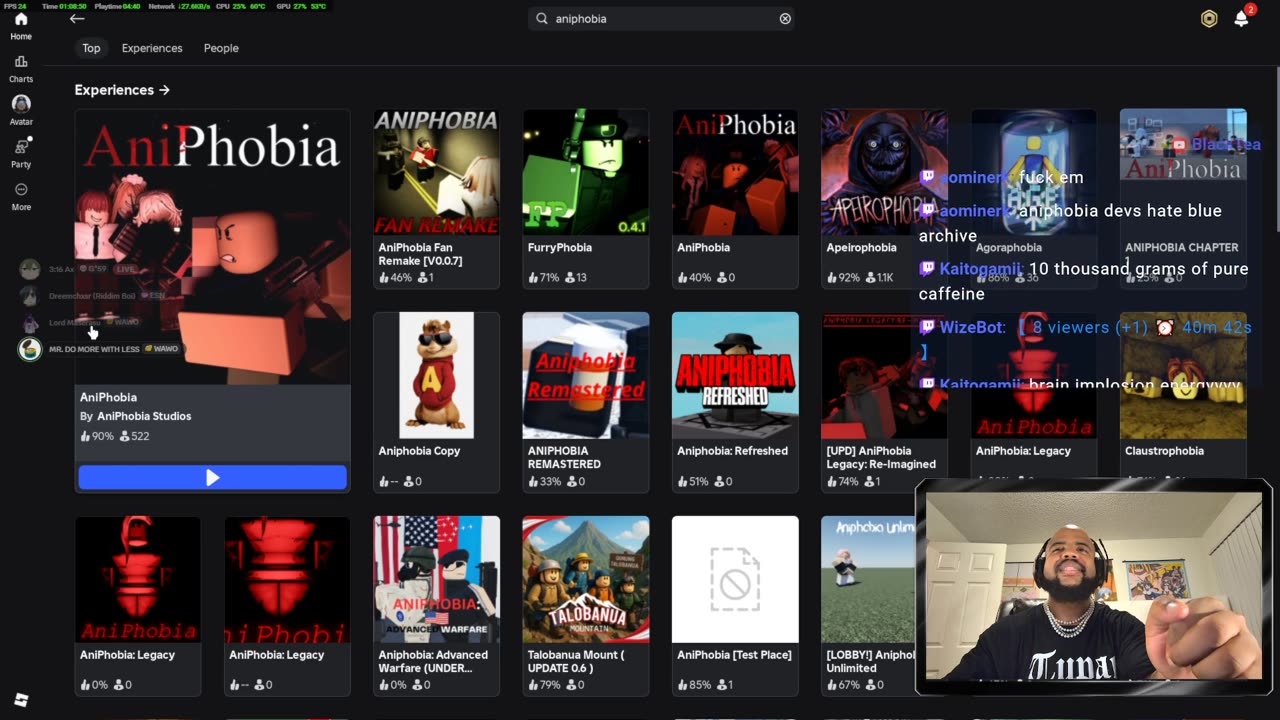Click the 90% rating on featured AniPhobia

click(x=97, y=436)
